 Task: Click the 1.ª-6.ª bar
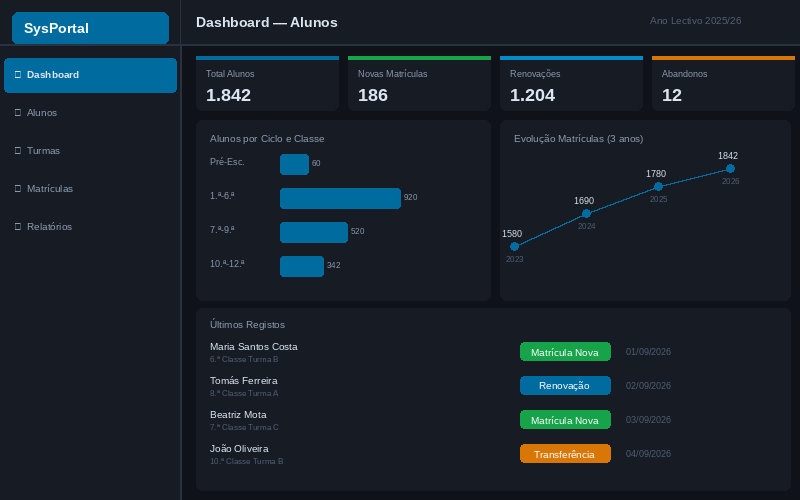pyautogui.click(x=340, y=198)
